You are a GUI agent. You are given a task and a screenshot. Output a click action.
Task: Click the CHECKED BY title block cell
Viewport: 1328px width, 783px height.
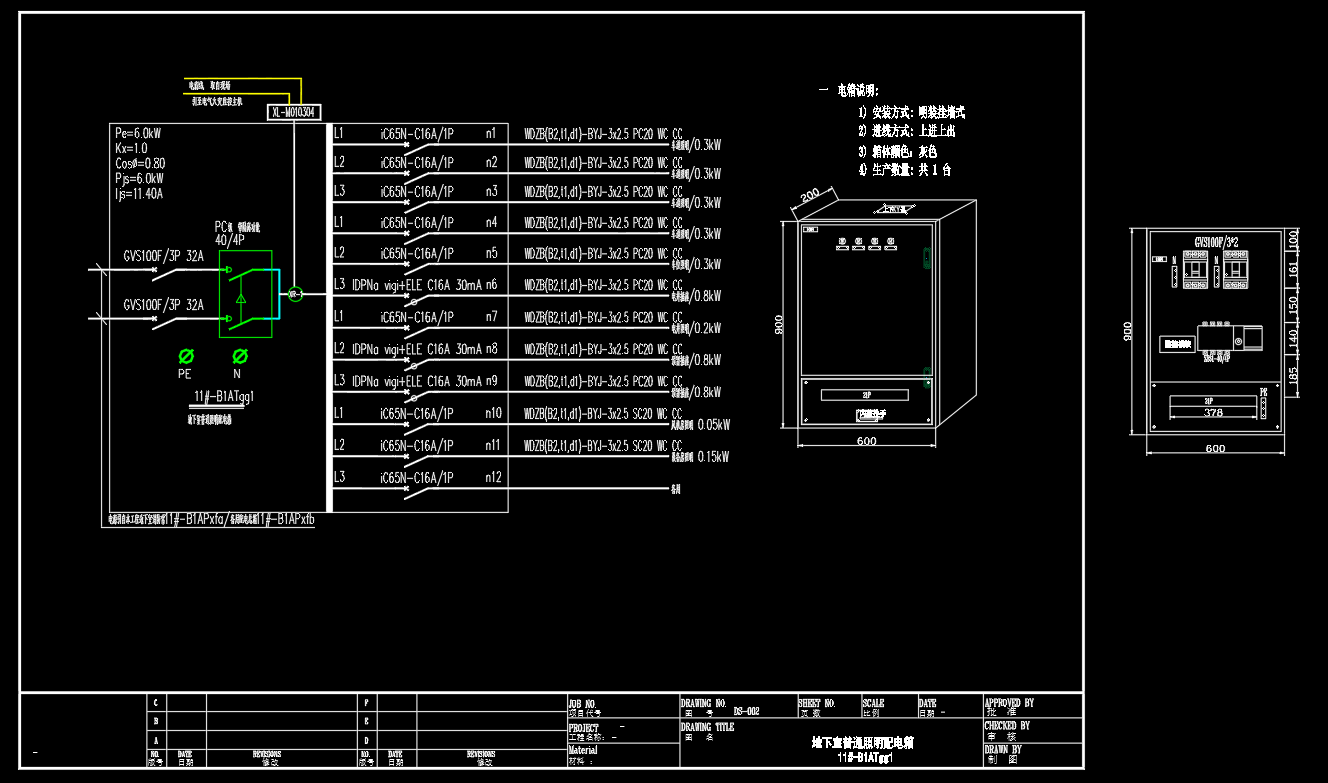point(1033,731)
